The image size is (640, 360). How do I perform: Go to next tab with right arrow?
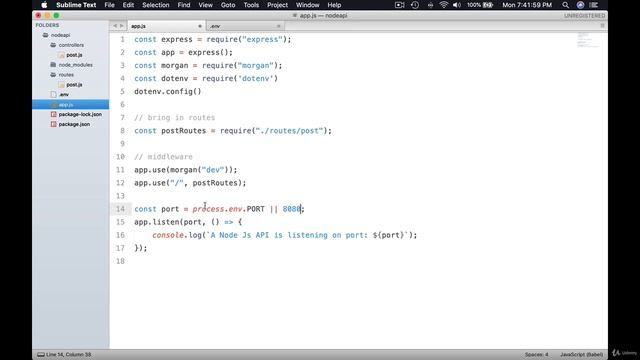(122, 26)
